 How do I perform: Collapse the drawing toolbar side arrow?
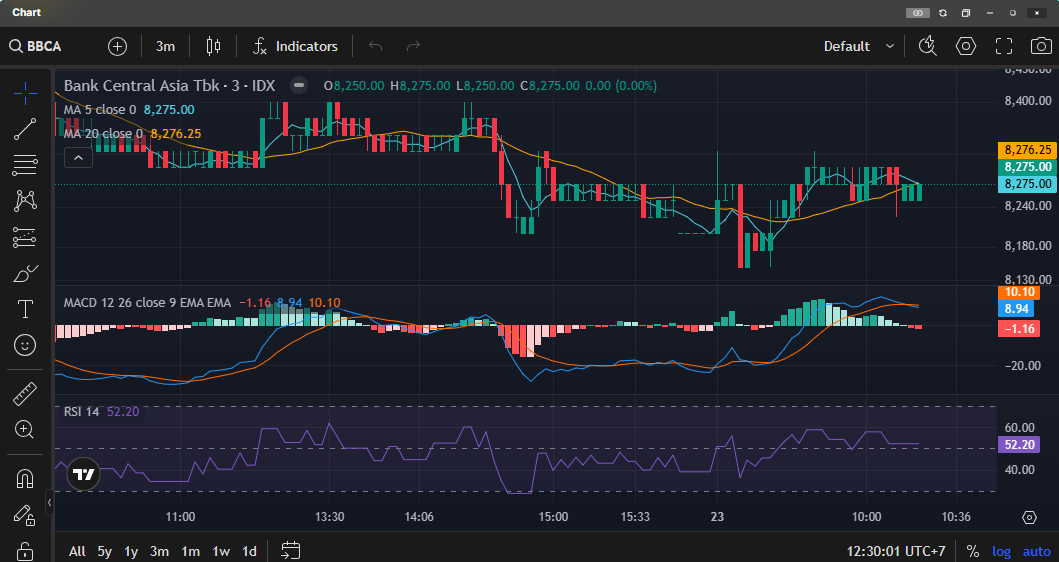[x=49, y=503]
